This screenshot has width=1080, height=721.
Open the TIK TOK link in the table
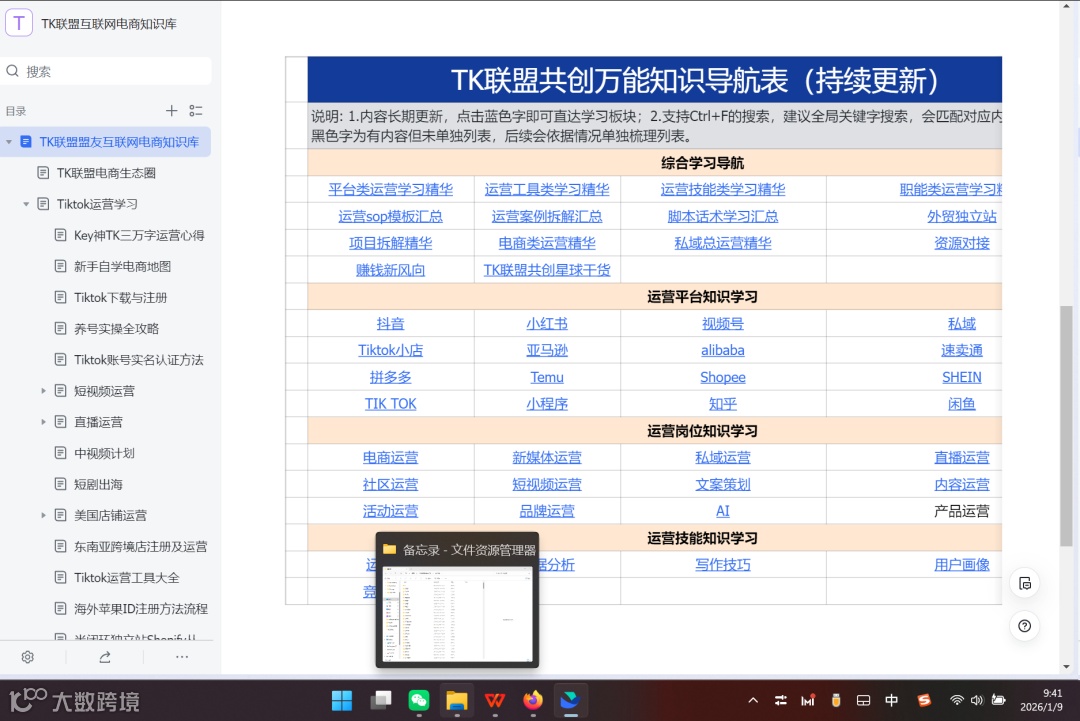(x=391, y=404)
